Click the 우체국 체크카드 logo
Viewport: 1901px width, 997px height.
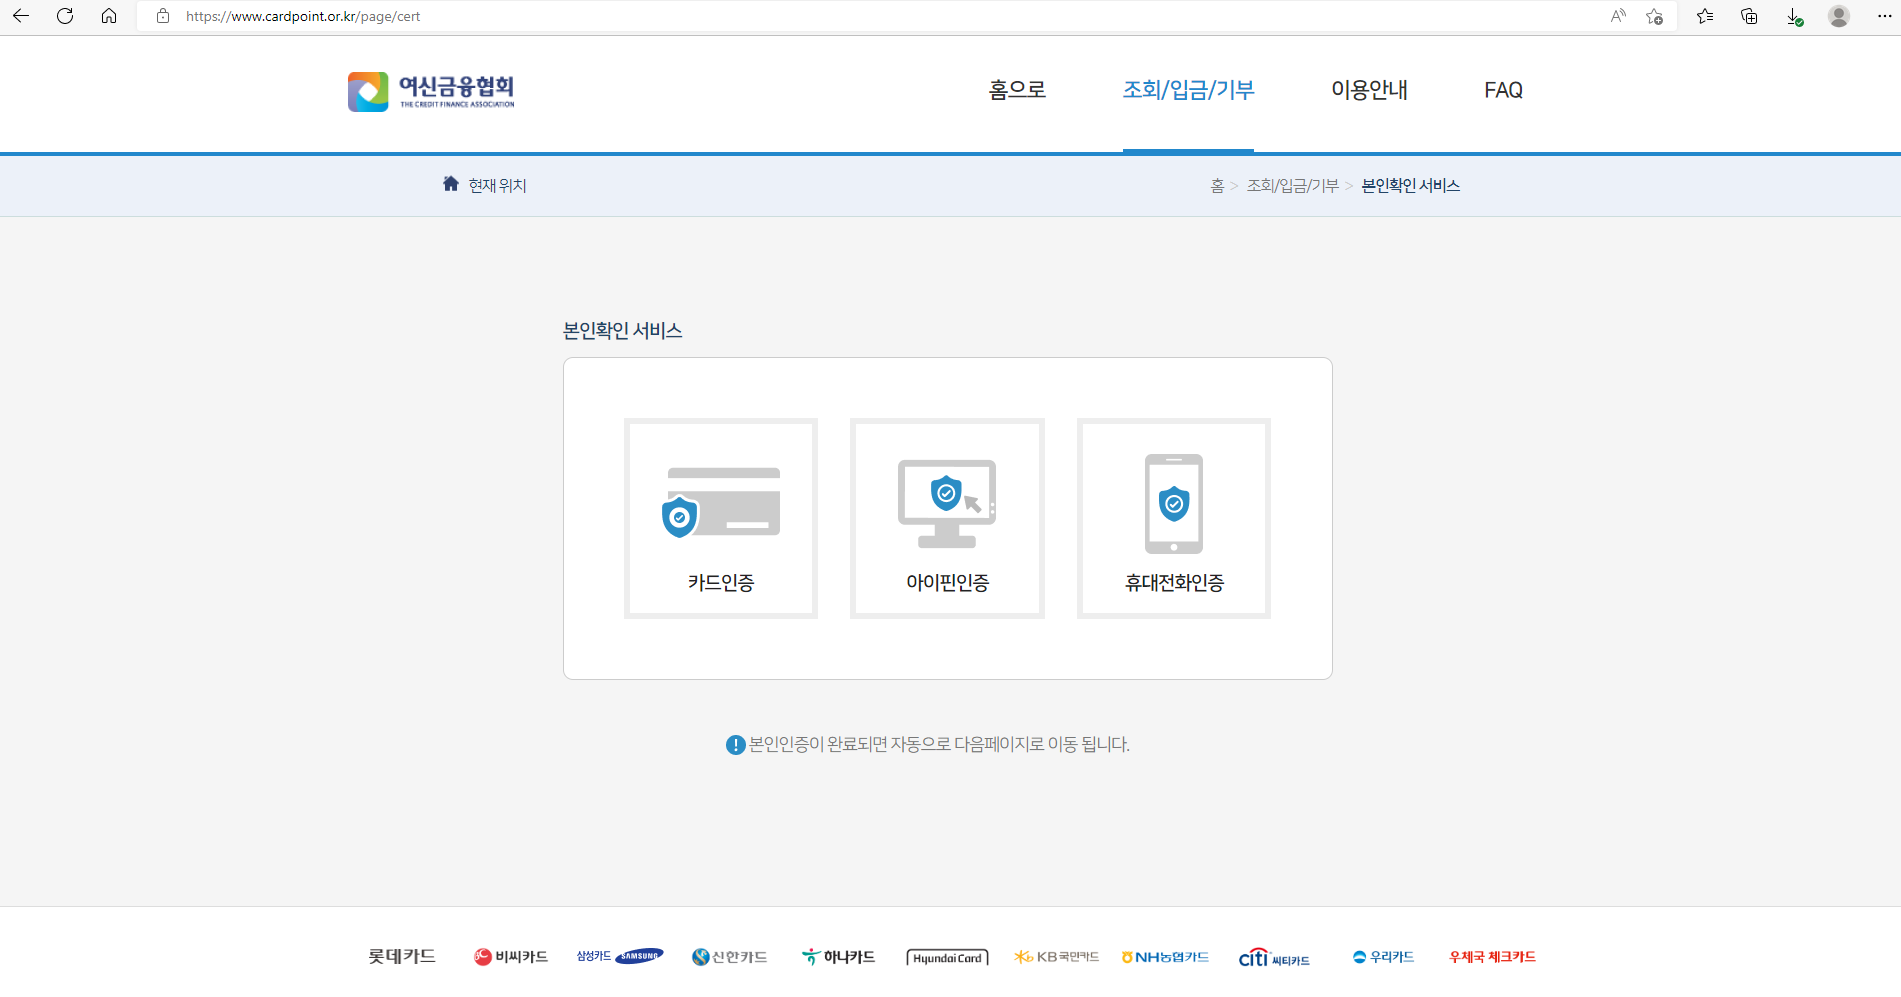click(x=1492, y=956)
